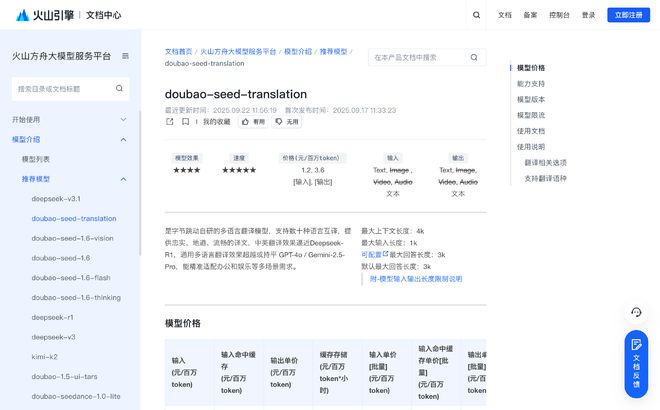660x410 pixels.
Task: Open deepseek-r1 in sidebar
Action: click(x=53, y=317)
